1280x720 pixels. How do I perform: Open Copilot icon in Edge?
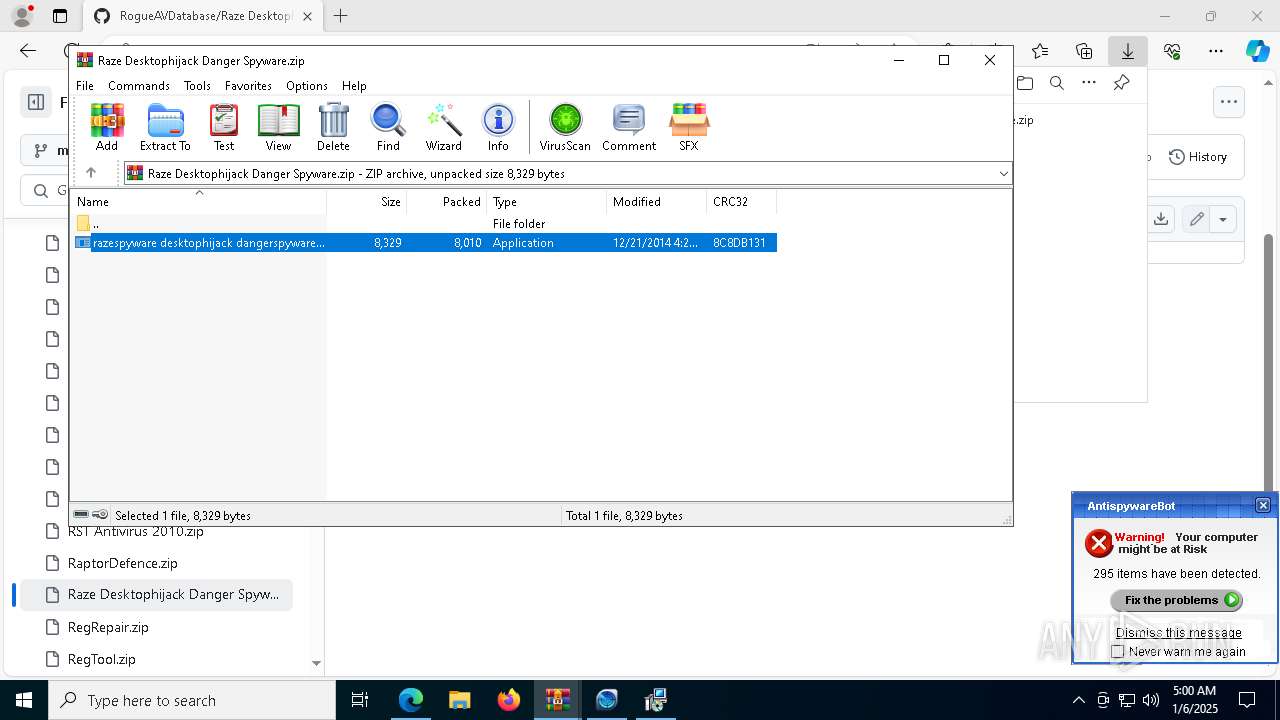pos(1257,51)
